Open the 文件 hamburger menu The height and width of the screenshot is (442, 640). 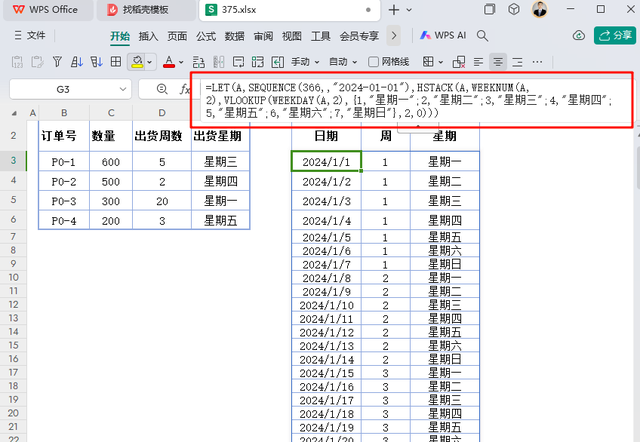point(29,36)
